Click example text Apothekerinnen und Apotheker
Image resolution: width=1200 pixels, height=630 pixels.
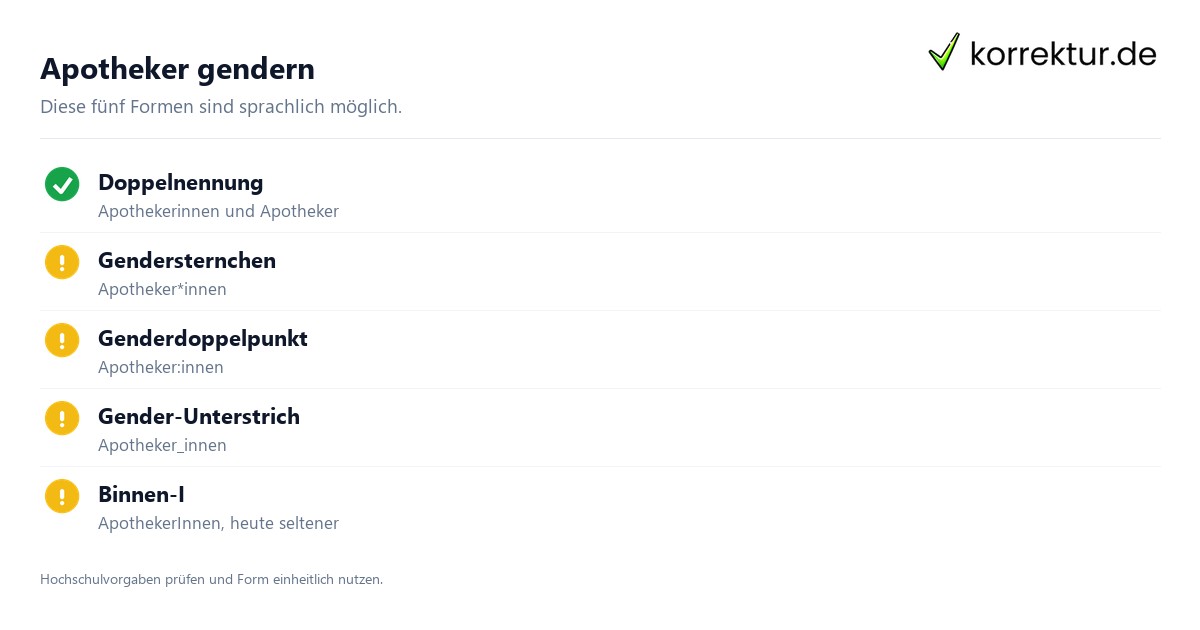(218, 211)
